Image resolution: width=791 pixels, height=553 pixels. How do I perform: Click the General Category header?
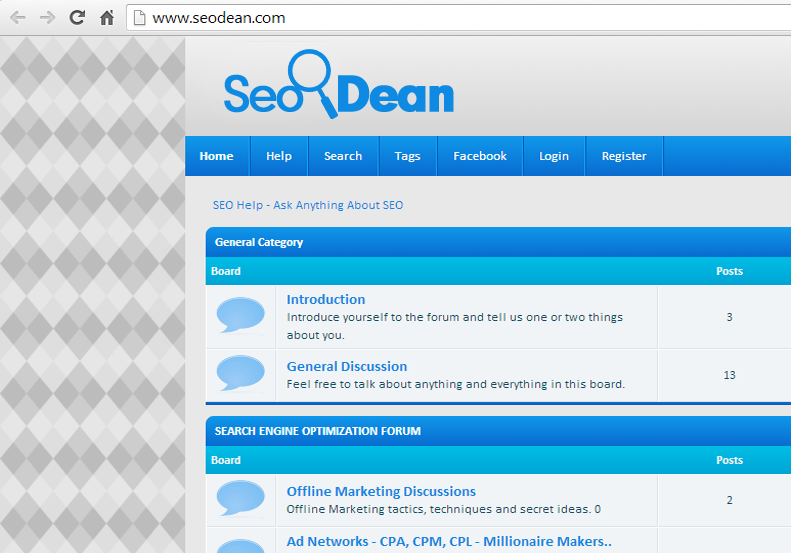[259, 242]
